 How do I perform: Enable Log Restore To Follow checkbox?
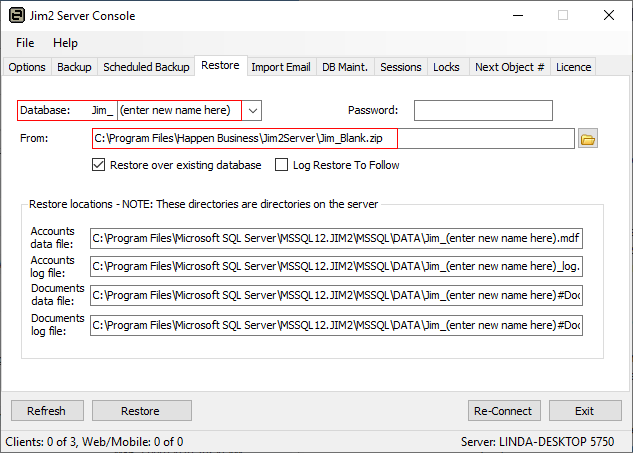[281, 165]
